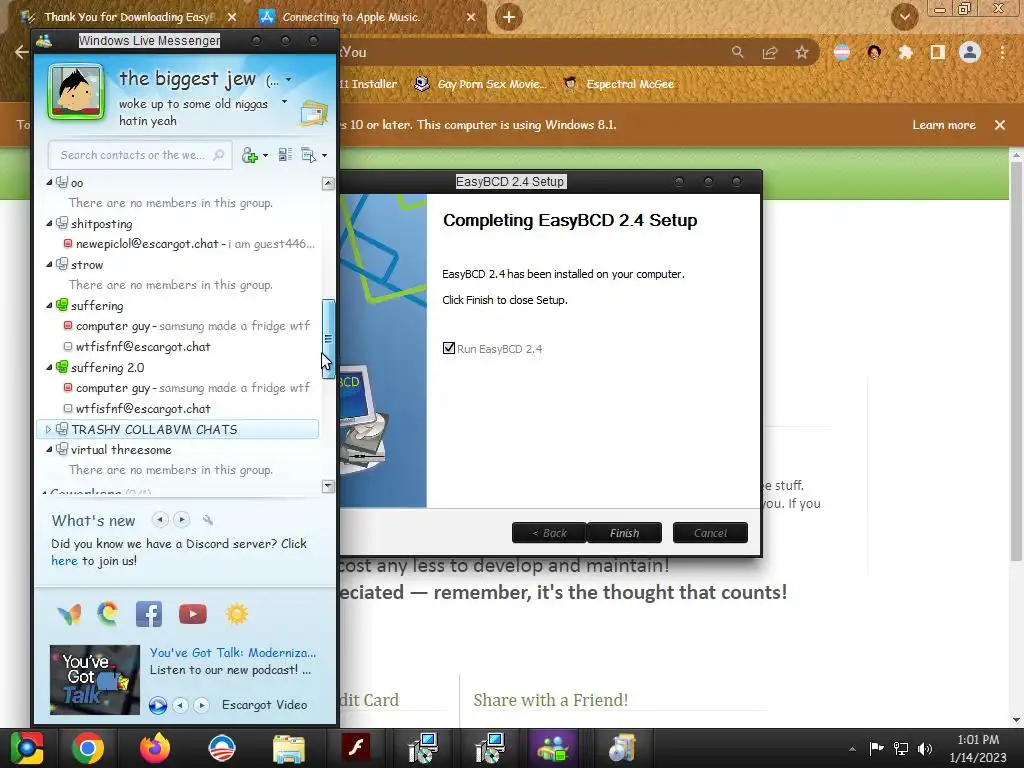Image resolution: width=1024 pixels, height=768 pixels.
Task: Toggle the Chrome side panel icon
Action: (x=938, y=52)
